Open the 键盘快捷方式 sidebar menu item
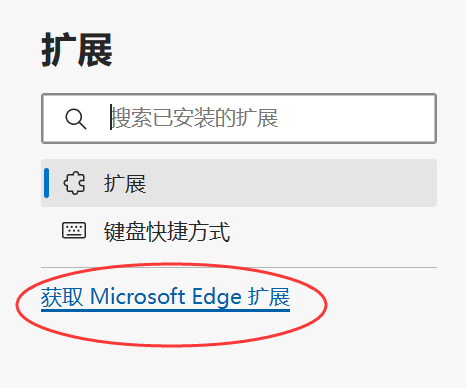This screenshot has height=388, width=466. pos(239,231)
